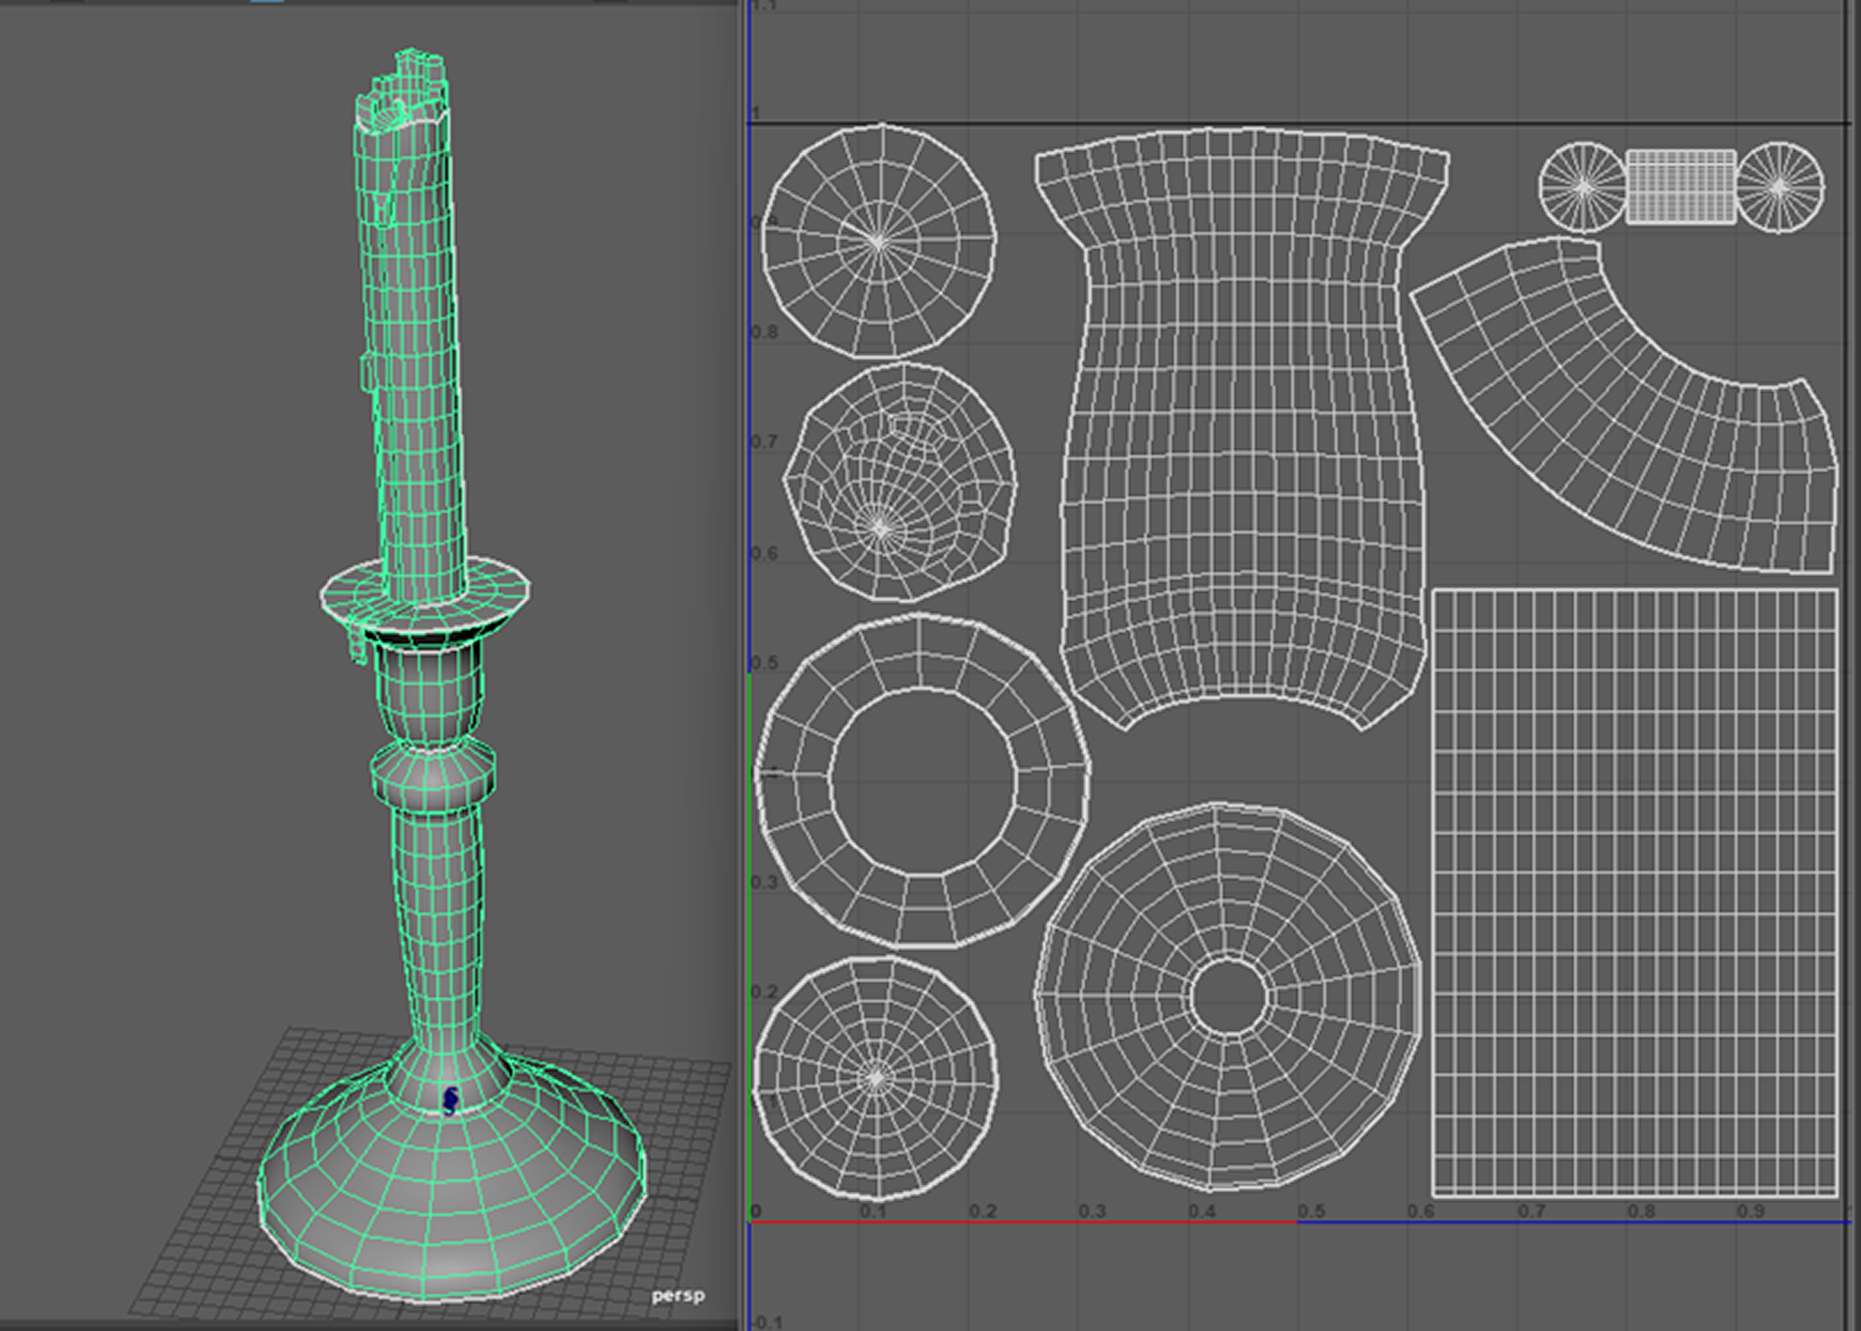
Task: Select the small circular UV shell left of the tiny grid
Action: pyautogui.click(x=1583, y=187)
